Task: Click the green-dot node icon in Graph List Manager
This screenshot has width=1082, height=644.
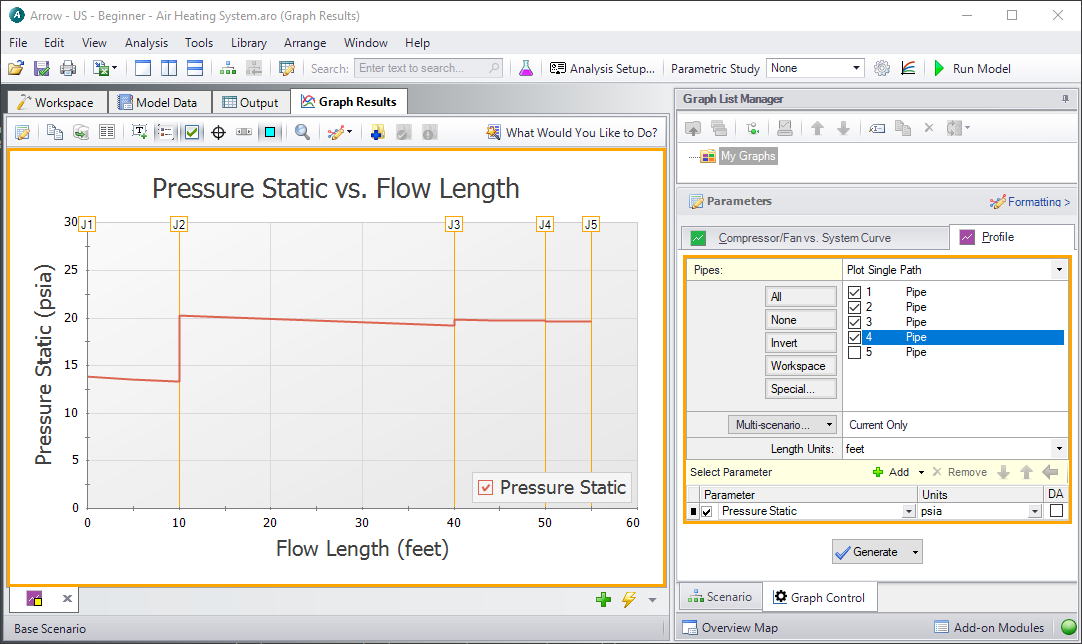Action: coord(752,128)
